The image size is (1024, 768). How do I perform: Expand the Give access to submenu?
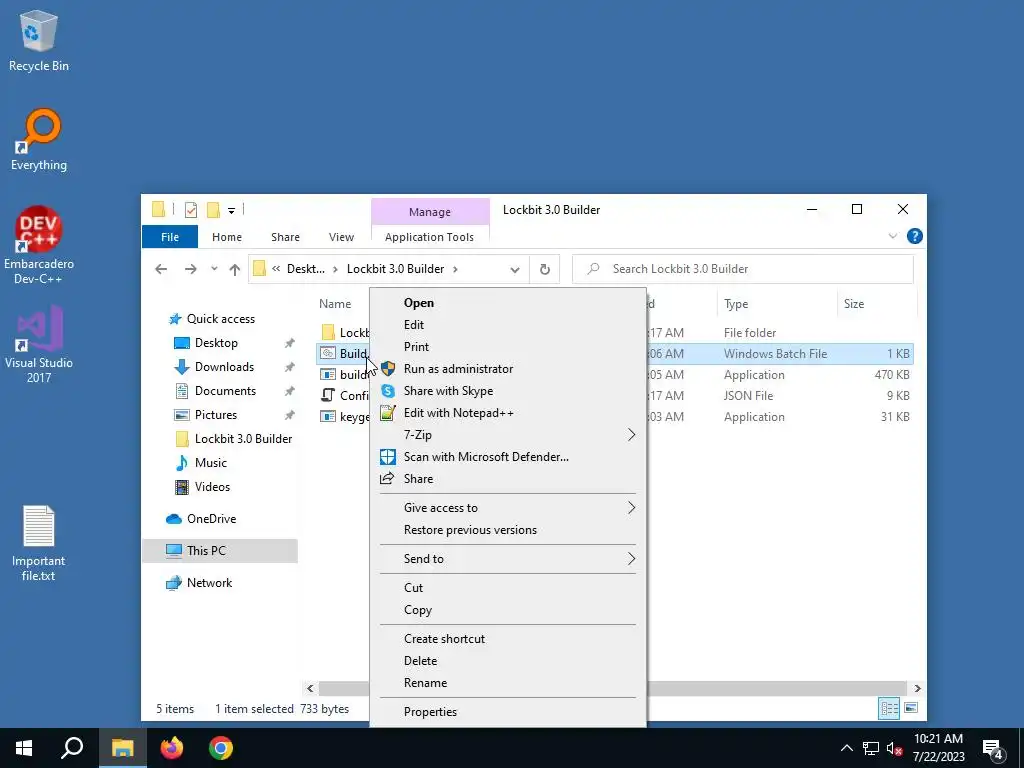coord(508,508)
